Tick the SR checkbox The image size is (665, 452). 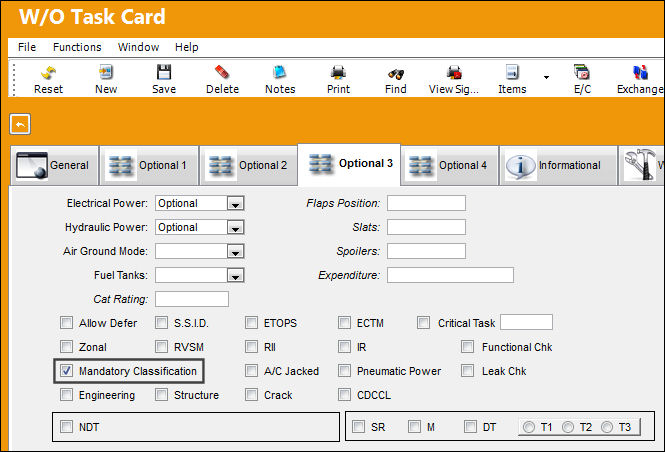(358, 427)
